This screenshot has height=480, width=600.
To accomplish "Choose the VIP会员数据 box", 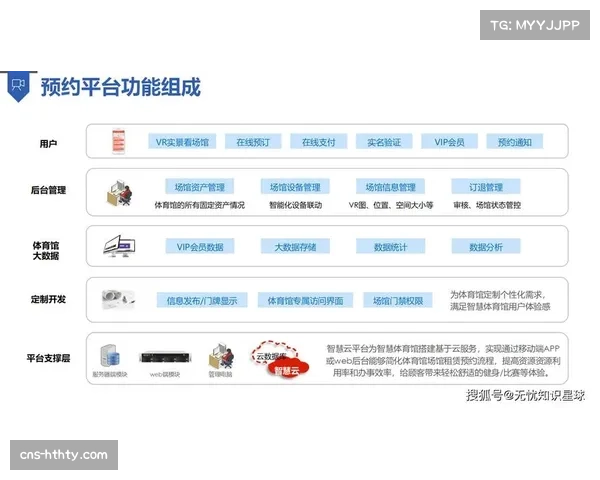I will click(x=200, y=247).
